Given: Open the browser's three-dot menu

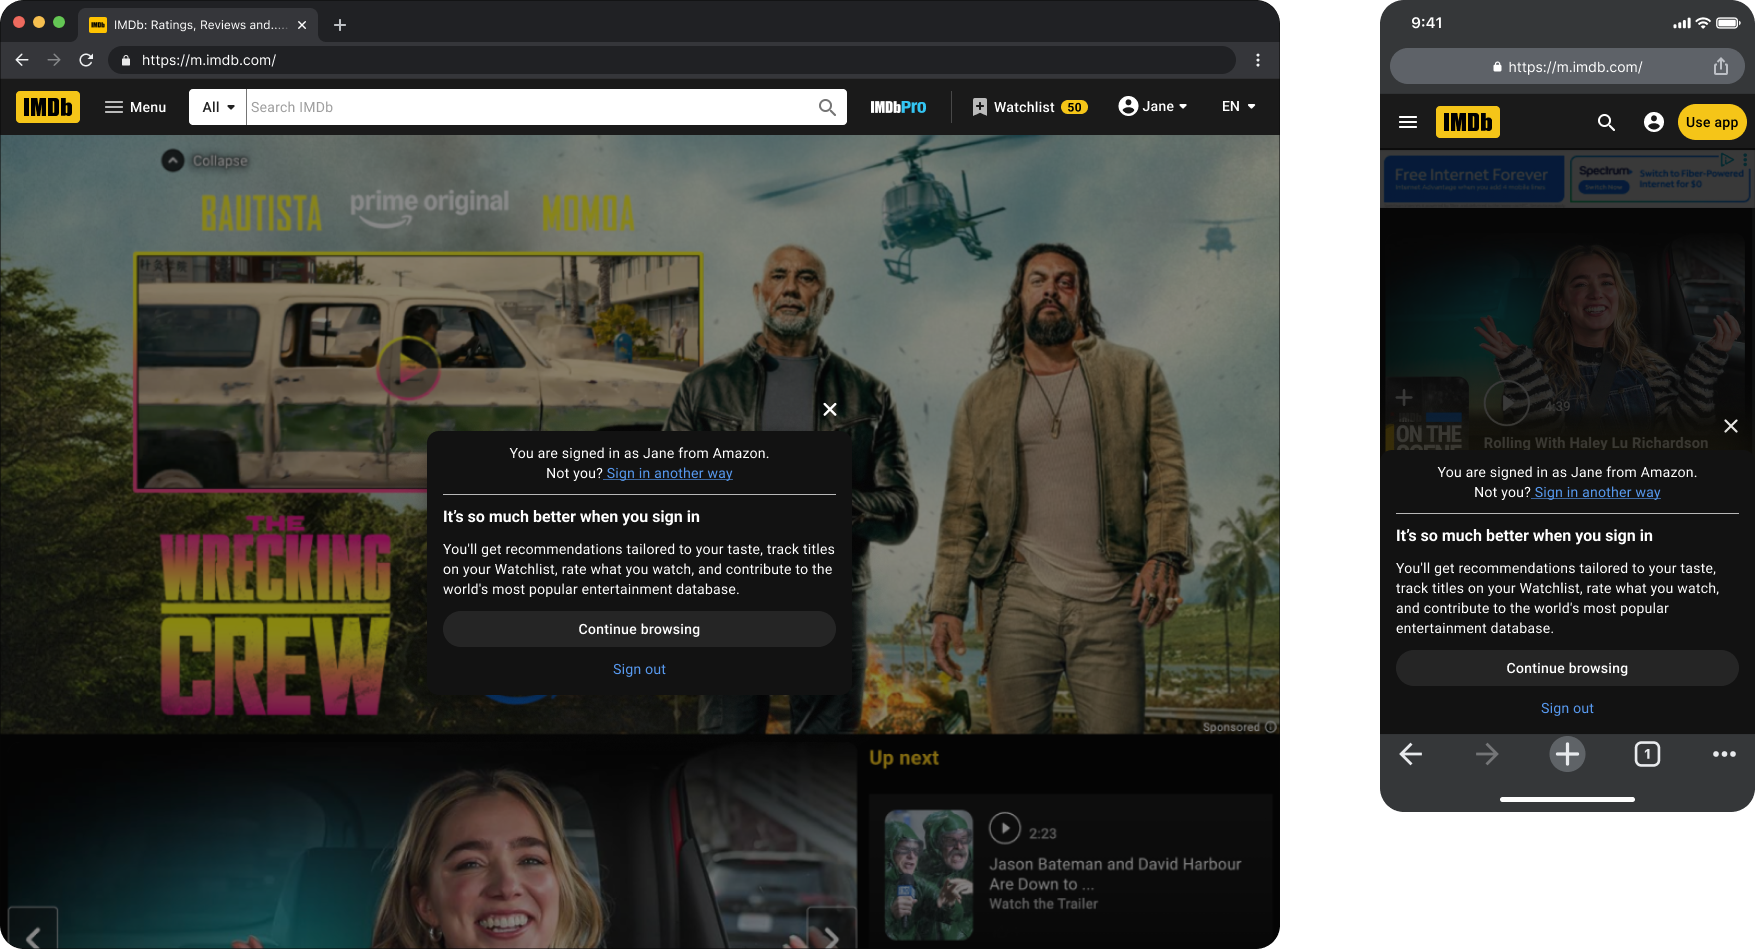Looking at the screenshot, I should 1258,60.
